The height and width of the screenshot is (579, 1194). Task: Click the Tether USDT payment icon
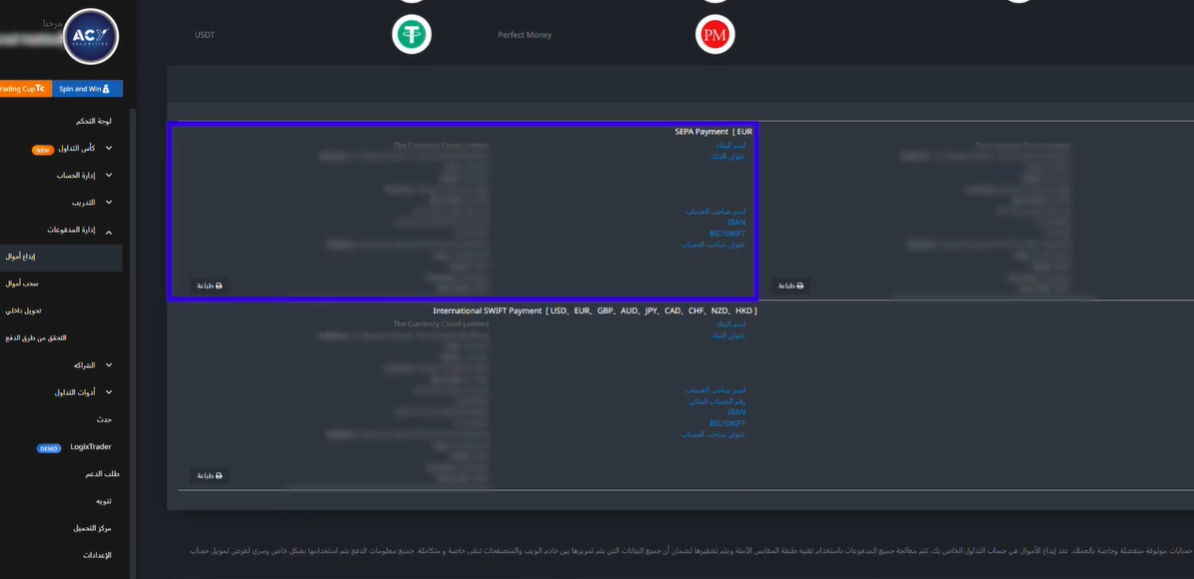(411, 35)
